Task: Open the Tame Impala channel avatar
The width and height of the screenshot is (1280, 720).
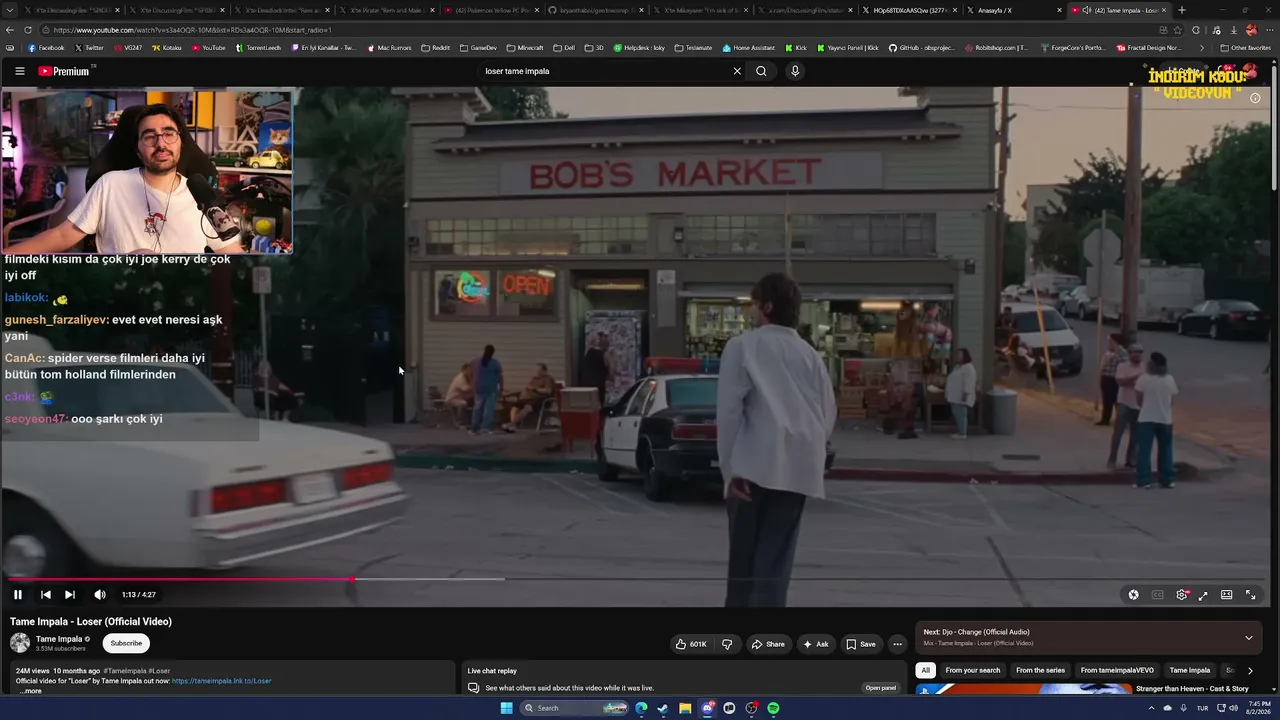Action: point(20,643)
